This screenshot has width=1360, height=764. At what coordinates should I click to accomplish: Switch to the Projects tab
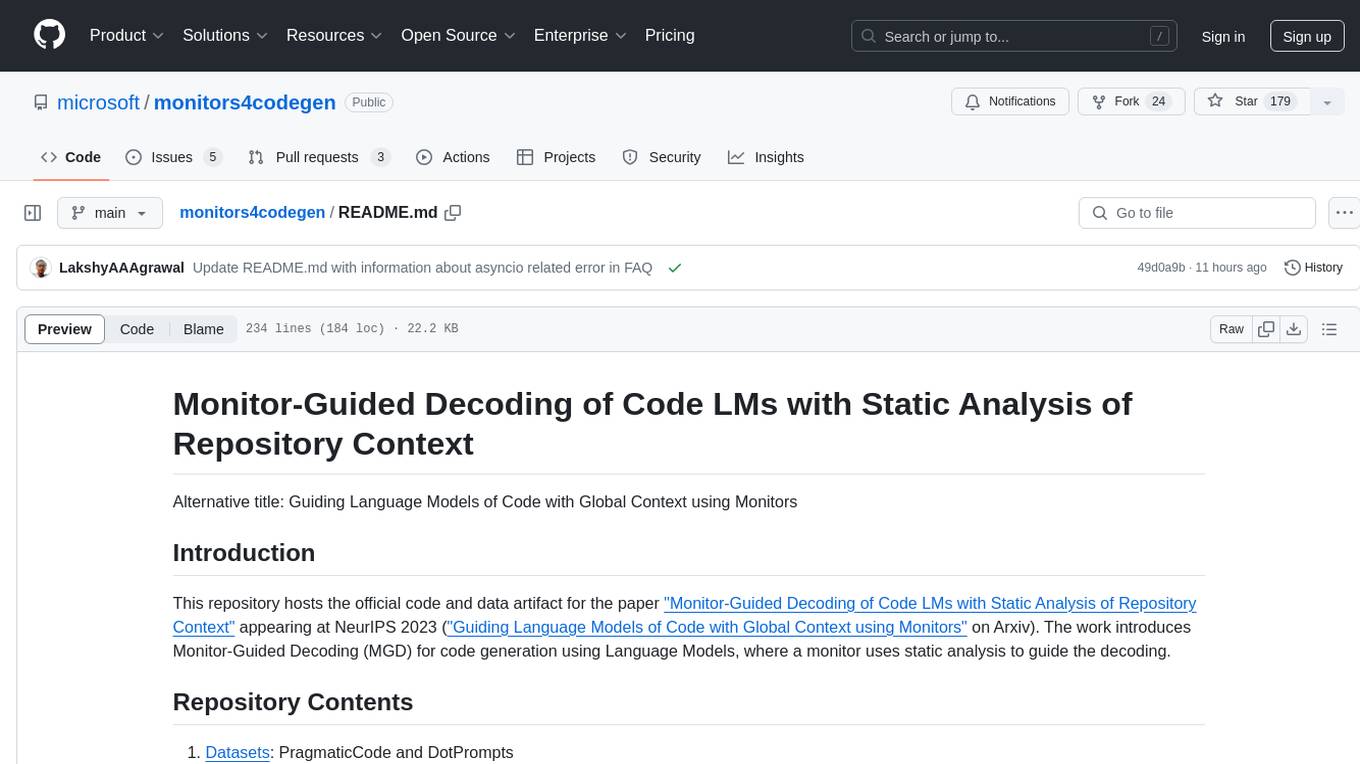click(x=556, y=157)
